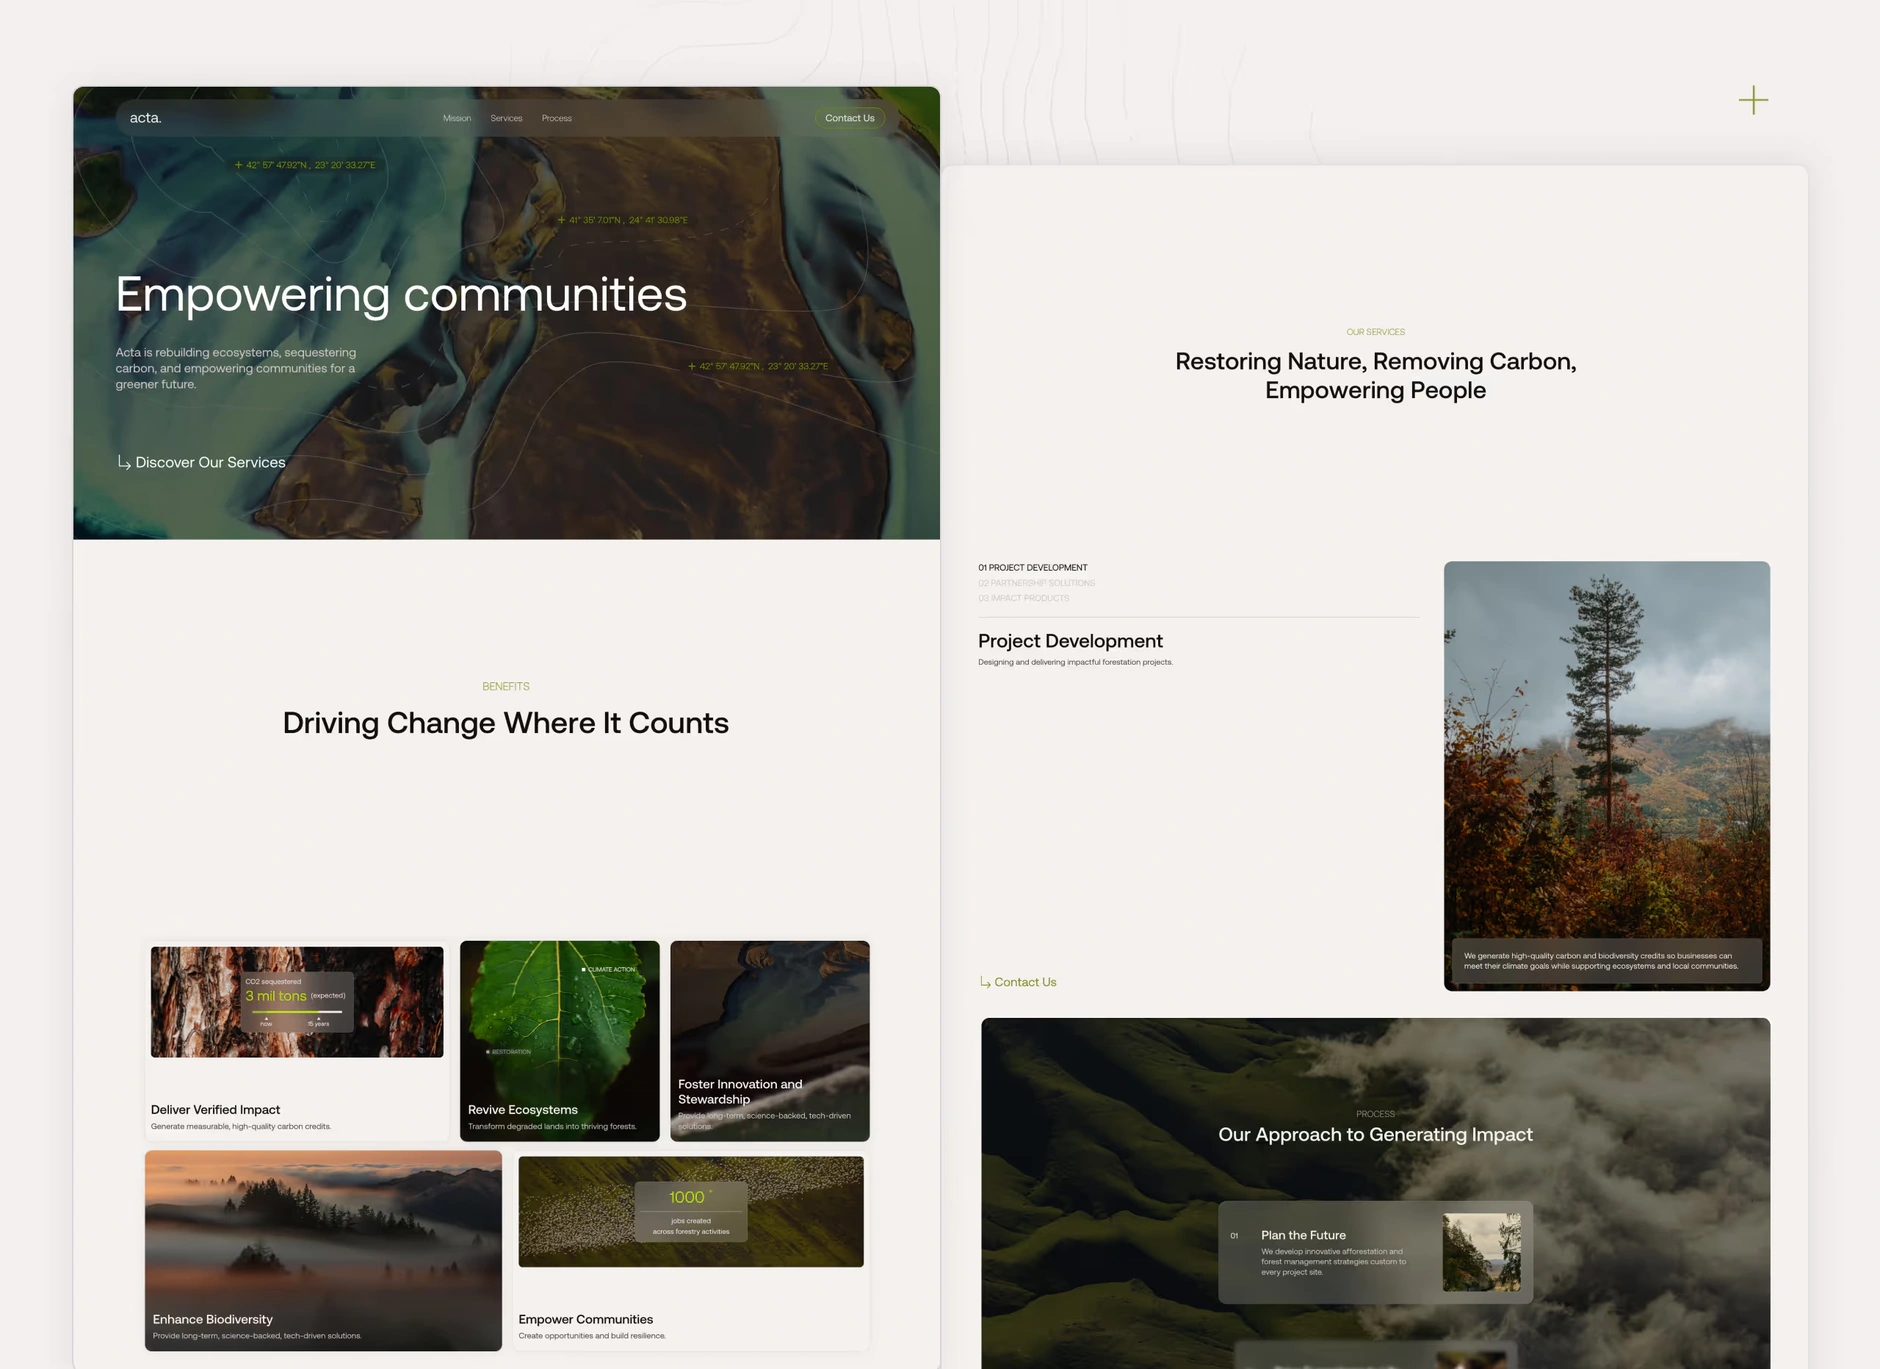Click arrow icon beside lower Contact Us
The height and width of the screenshot is (1369, 1880).
point(985,982)
